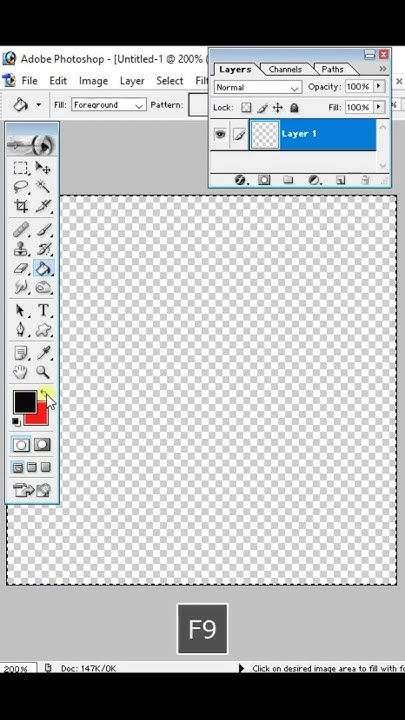This screenshot has height=720, width=405.
Task: Reset to default black and white colors
Action: (16, 421)
